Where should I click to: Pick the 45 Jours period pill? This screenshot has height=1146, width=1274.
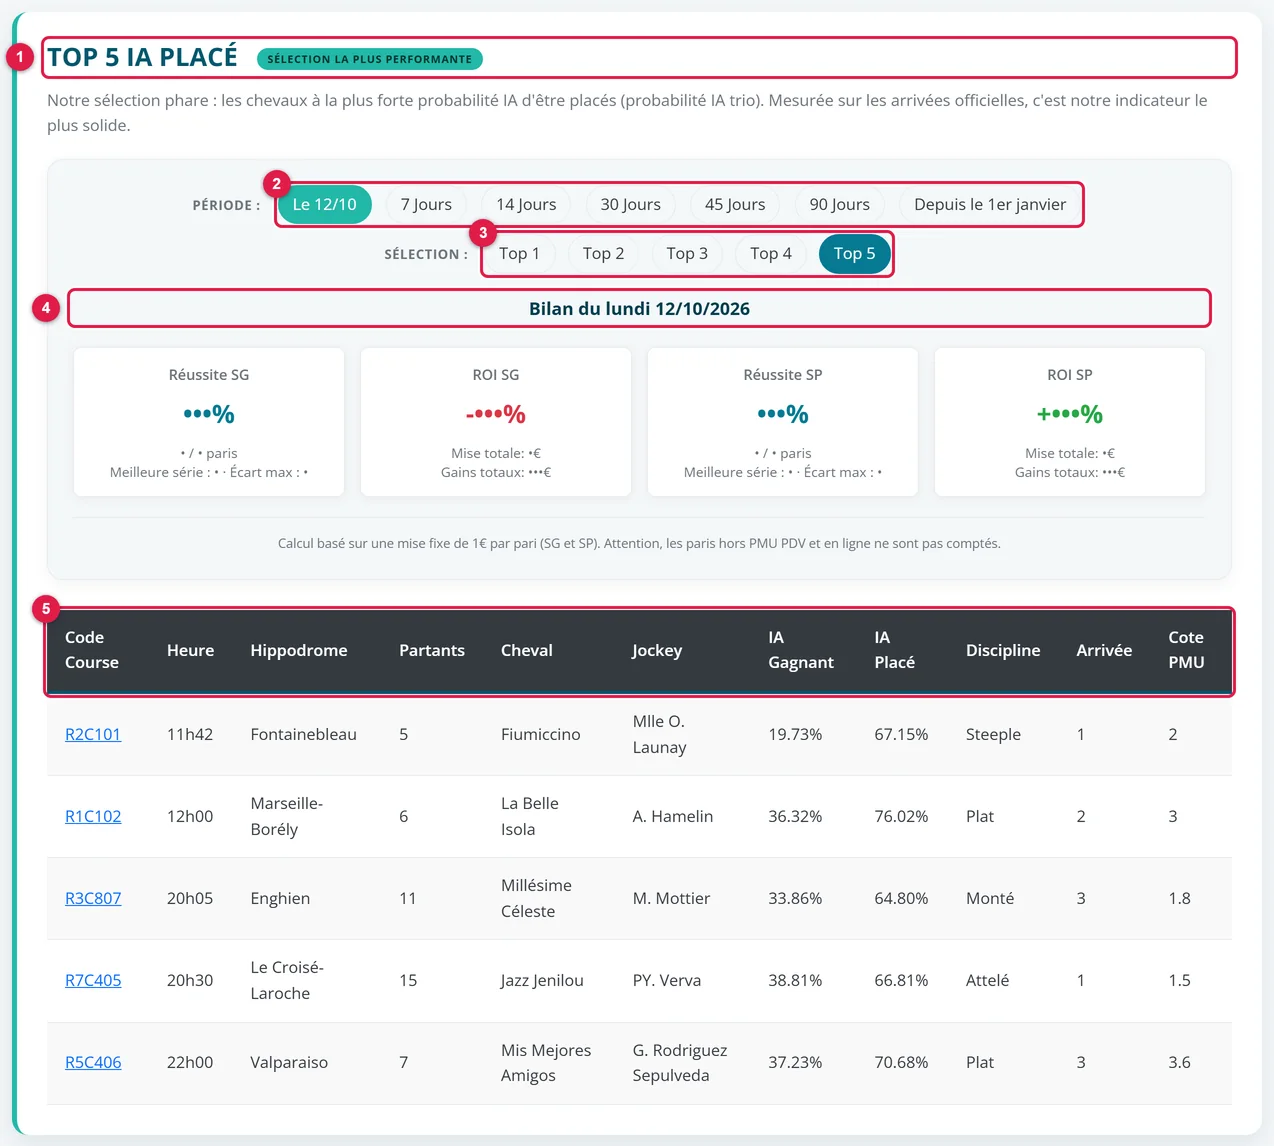coord(735,204)
